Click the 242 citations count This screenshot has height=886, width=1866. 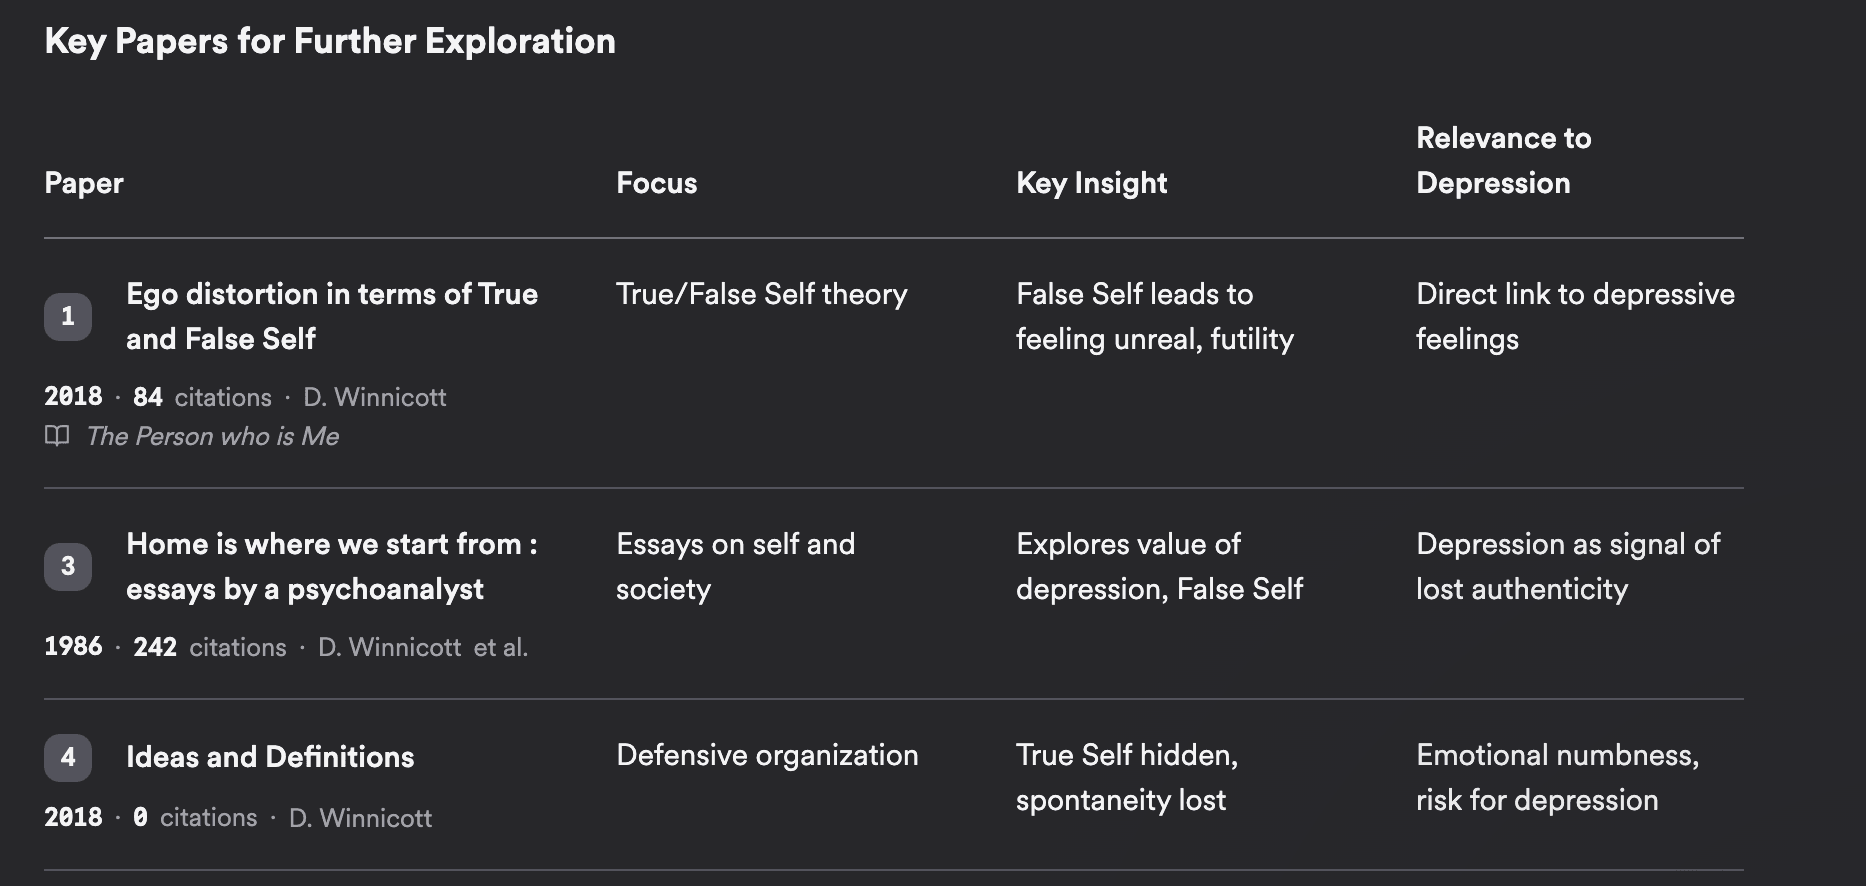coord(210,647)
